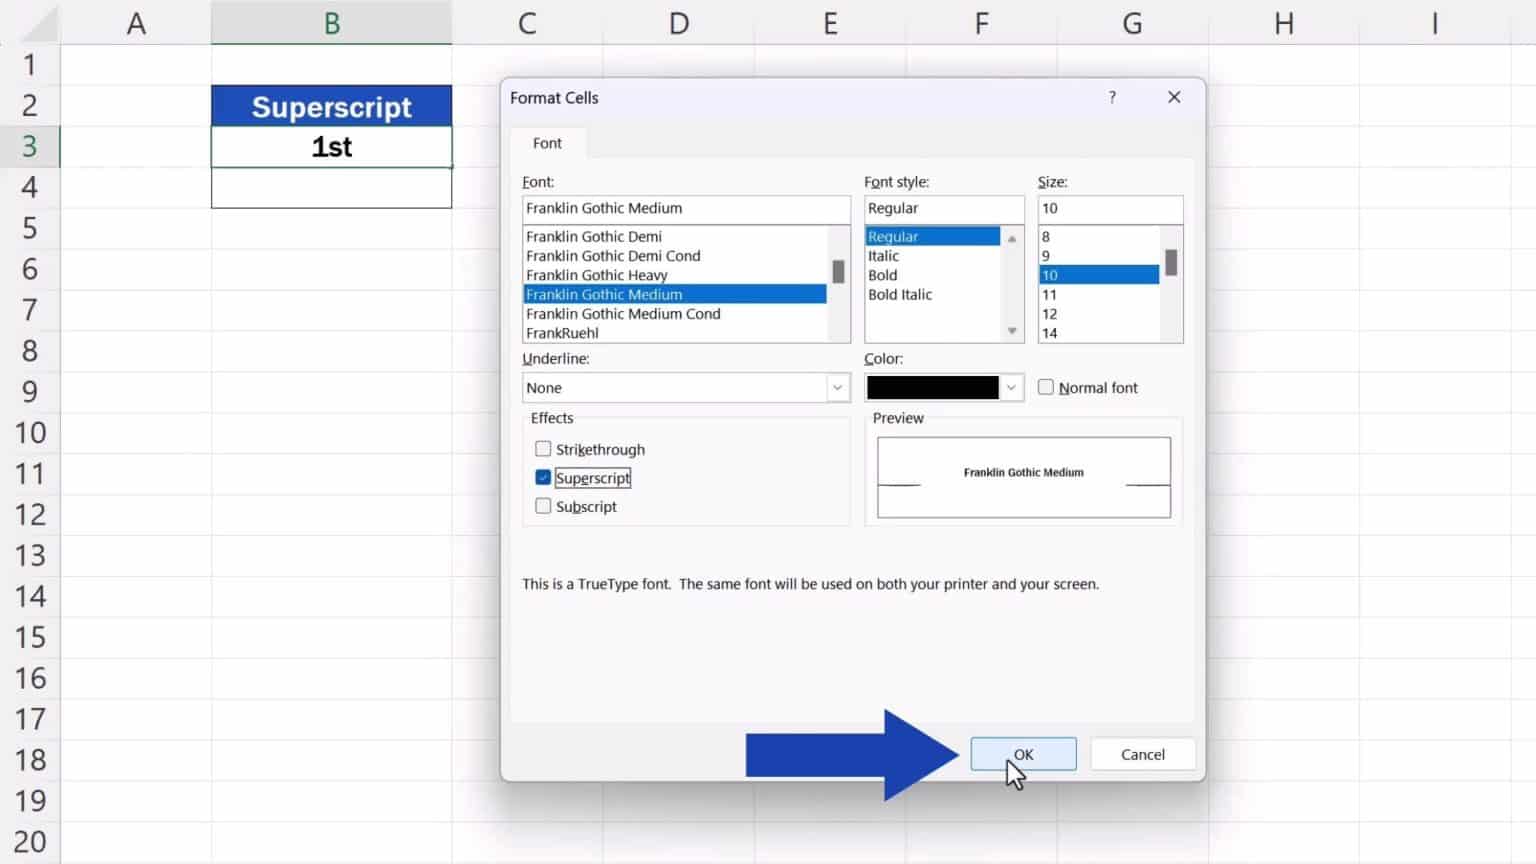Open the font Color dropdown
Image resolution: width=1536 pixels, height=864 pixels.
pos(1012,387)
